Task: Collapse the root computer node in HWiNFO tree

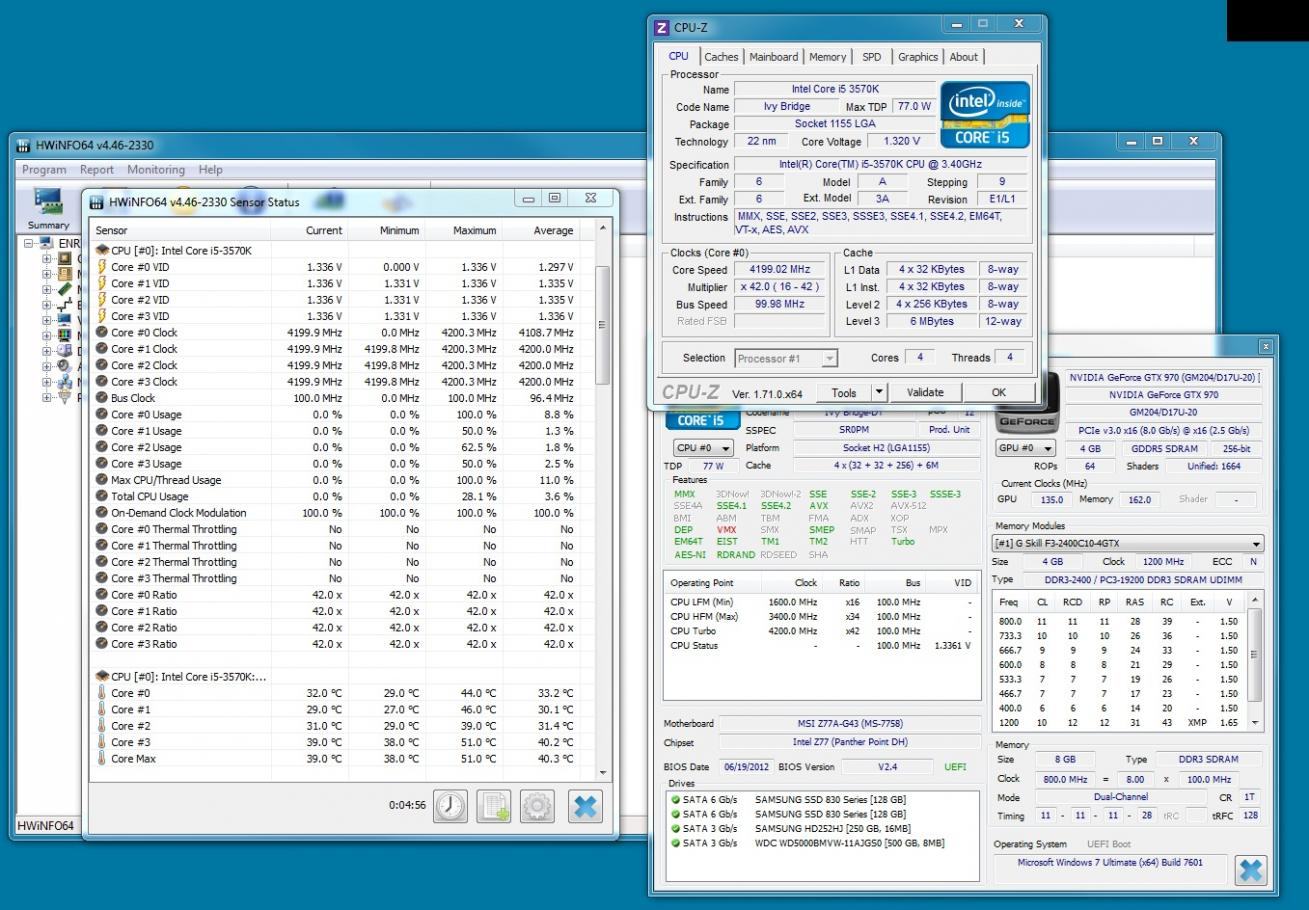Action: (x=29, y=243)
